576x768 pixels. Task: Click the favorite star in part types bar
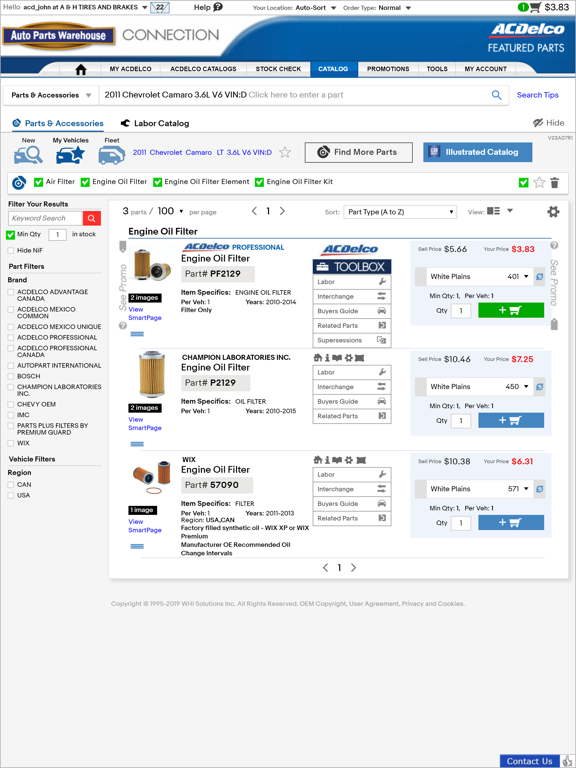(539, 183)
